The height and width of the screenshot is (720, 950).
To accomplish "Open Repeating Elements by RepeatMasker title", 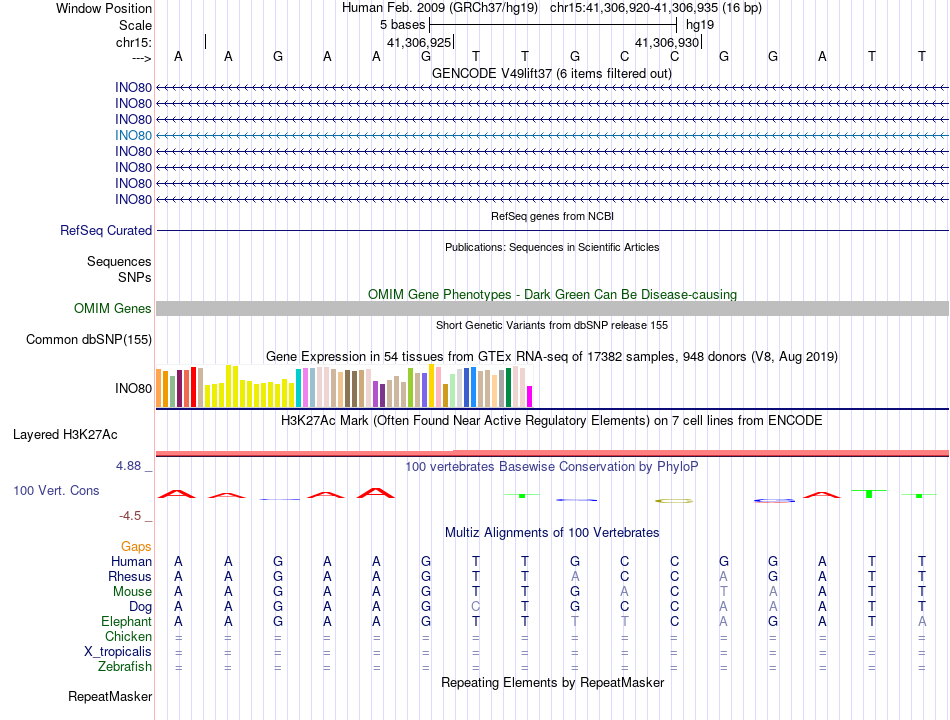I will (552, 682).
